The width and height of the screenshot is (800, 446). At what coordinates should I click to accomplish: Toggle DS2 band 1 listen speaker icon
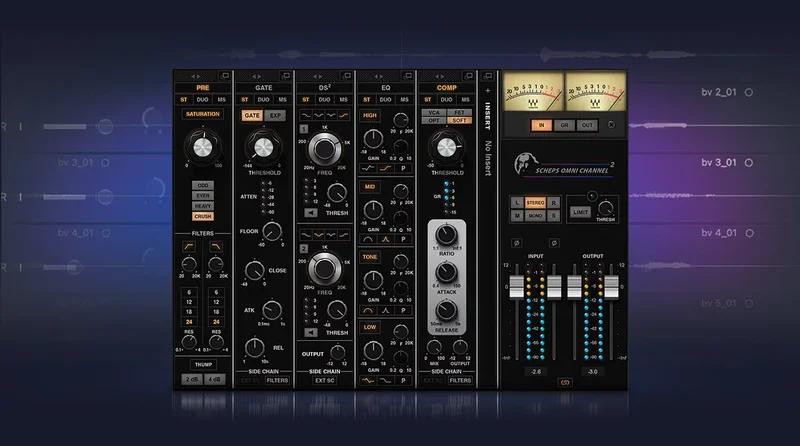point(311,212)
